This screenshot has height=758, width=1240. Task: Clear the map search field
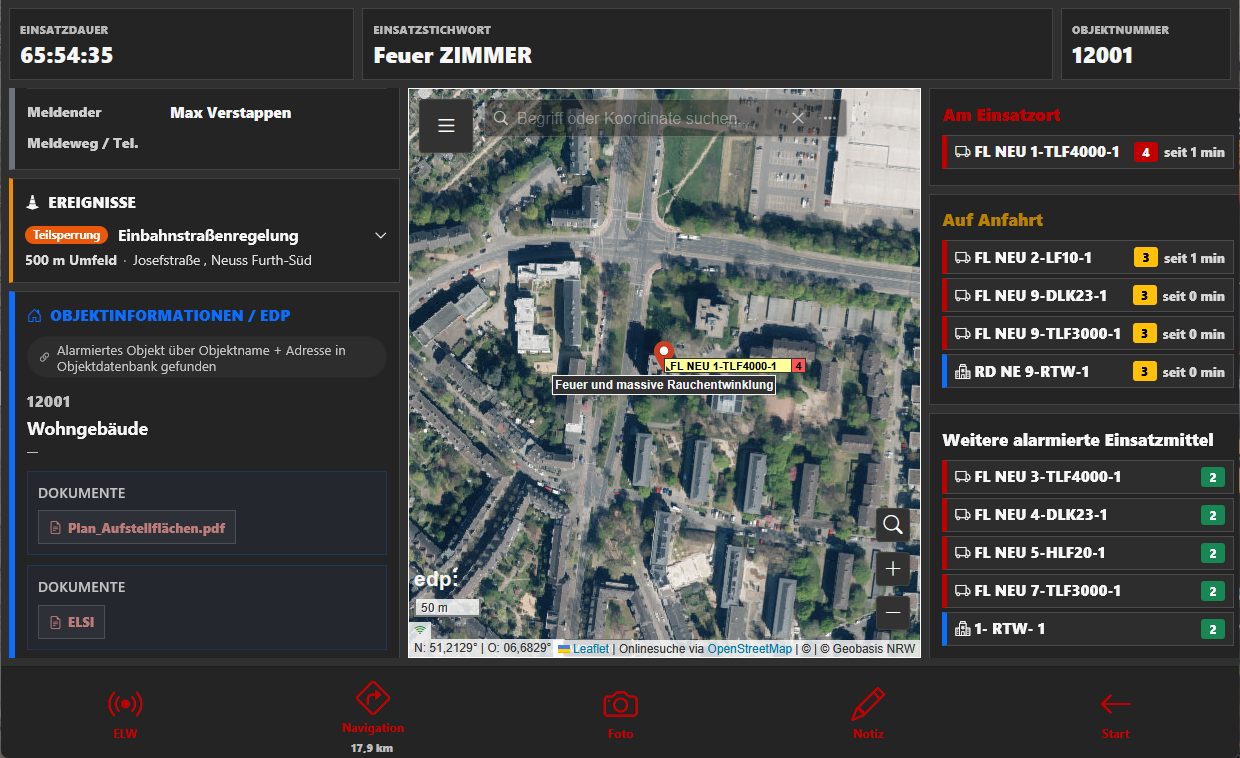point(798,119)
